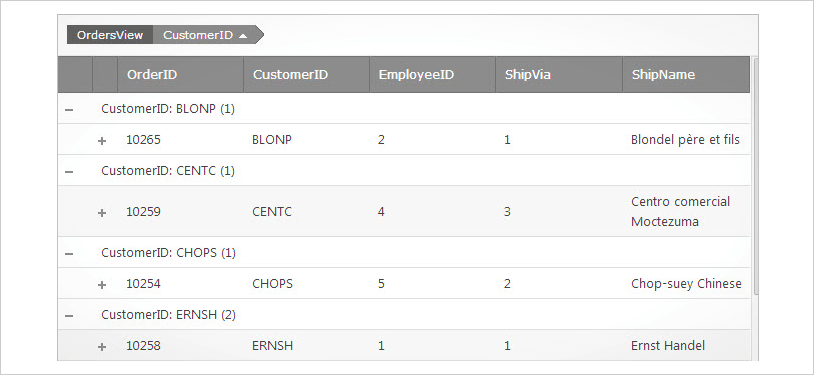Expand details of order 10259
Image resolution: width=814 pixels, height=375 pixels.
(102, 212)
